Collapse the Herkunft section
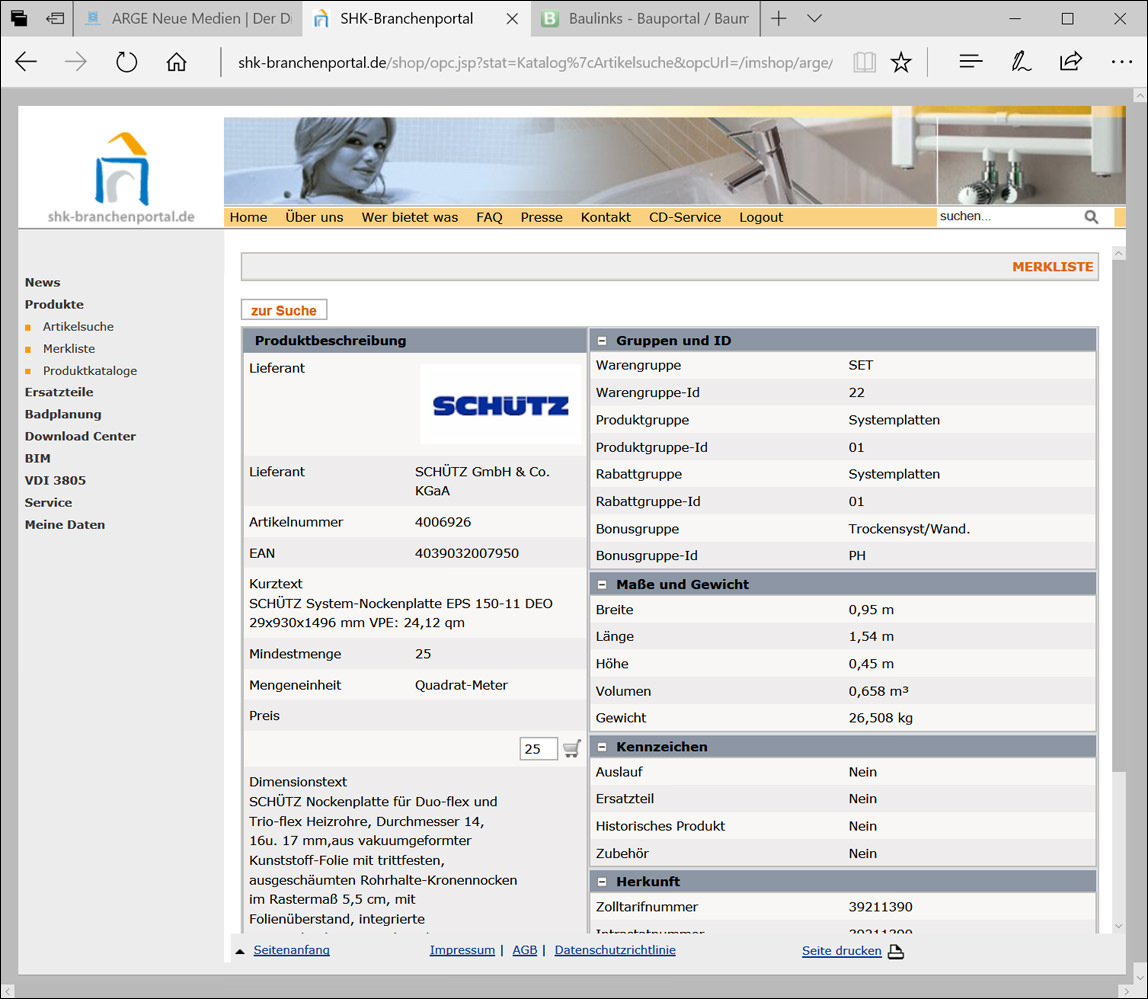This screenshot has height=999, width=1148. [x=602, y=882]
